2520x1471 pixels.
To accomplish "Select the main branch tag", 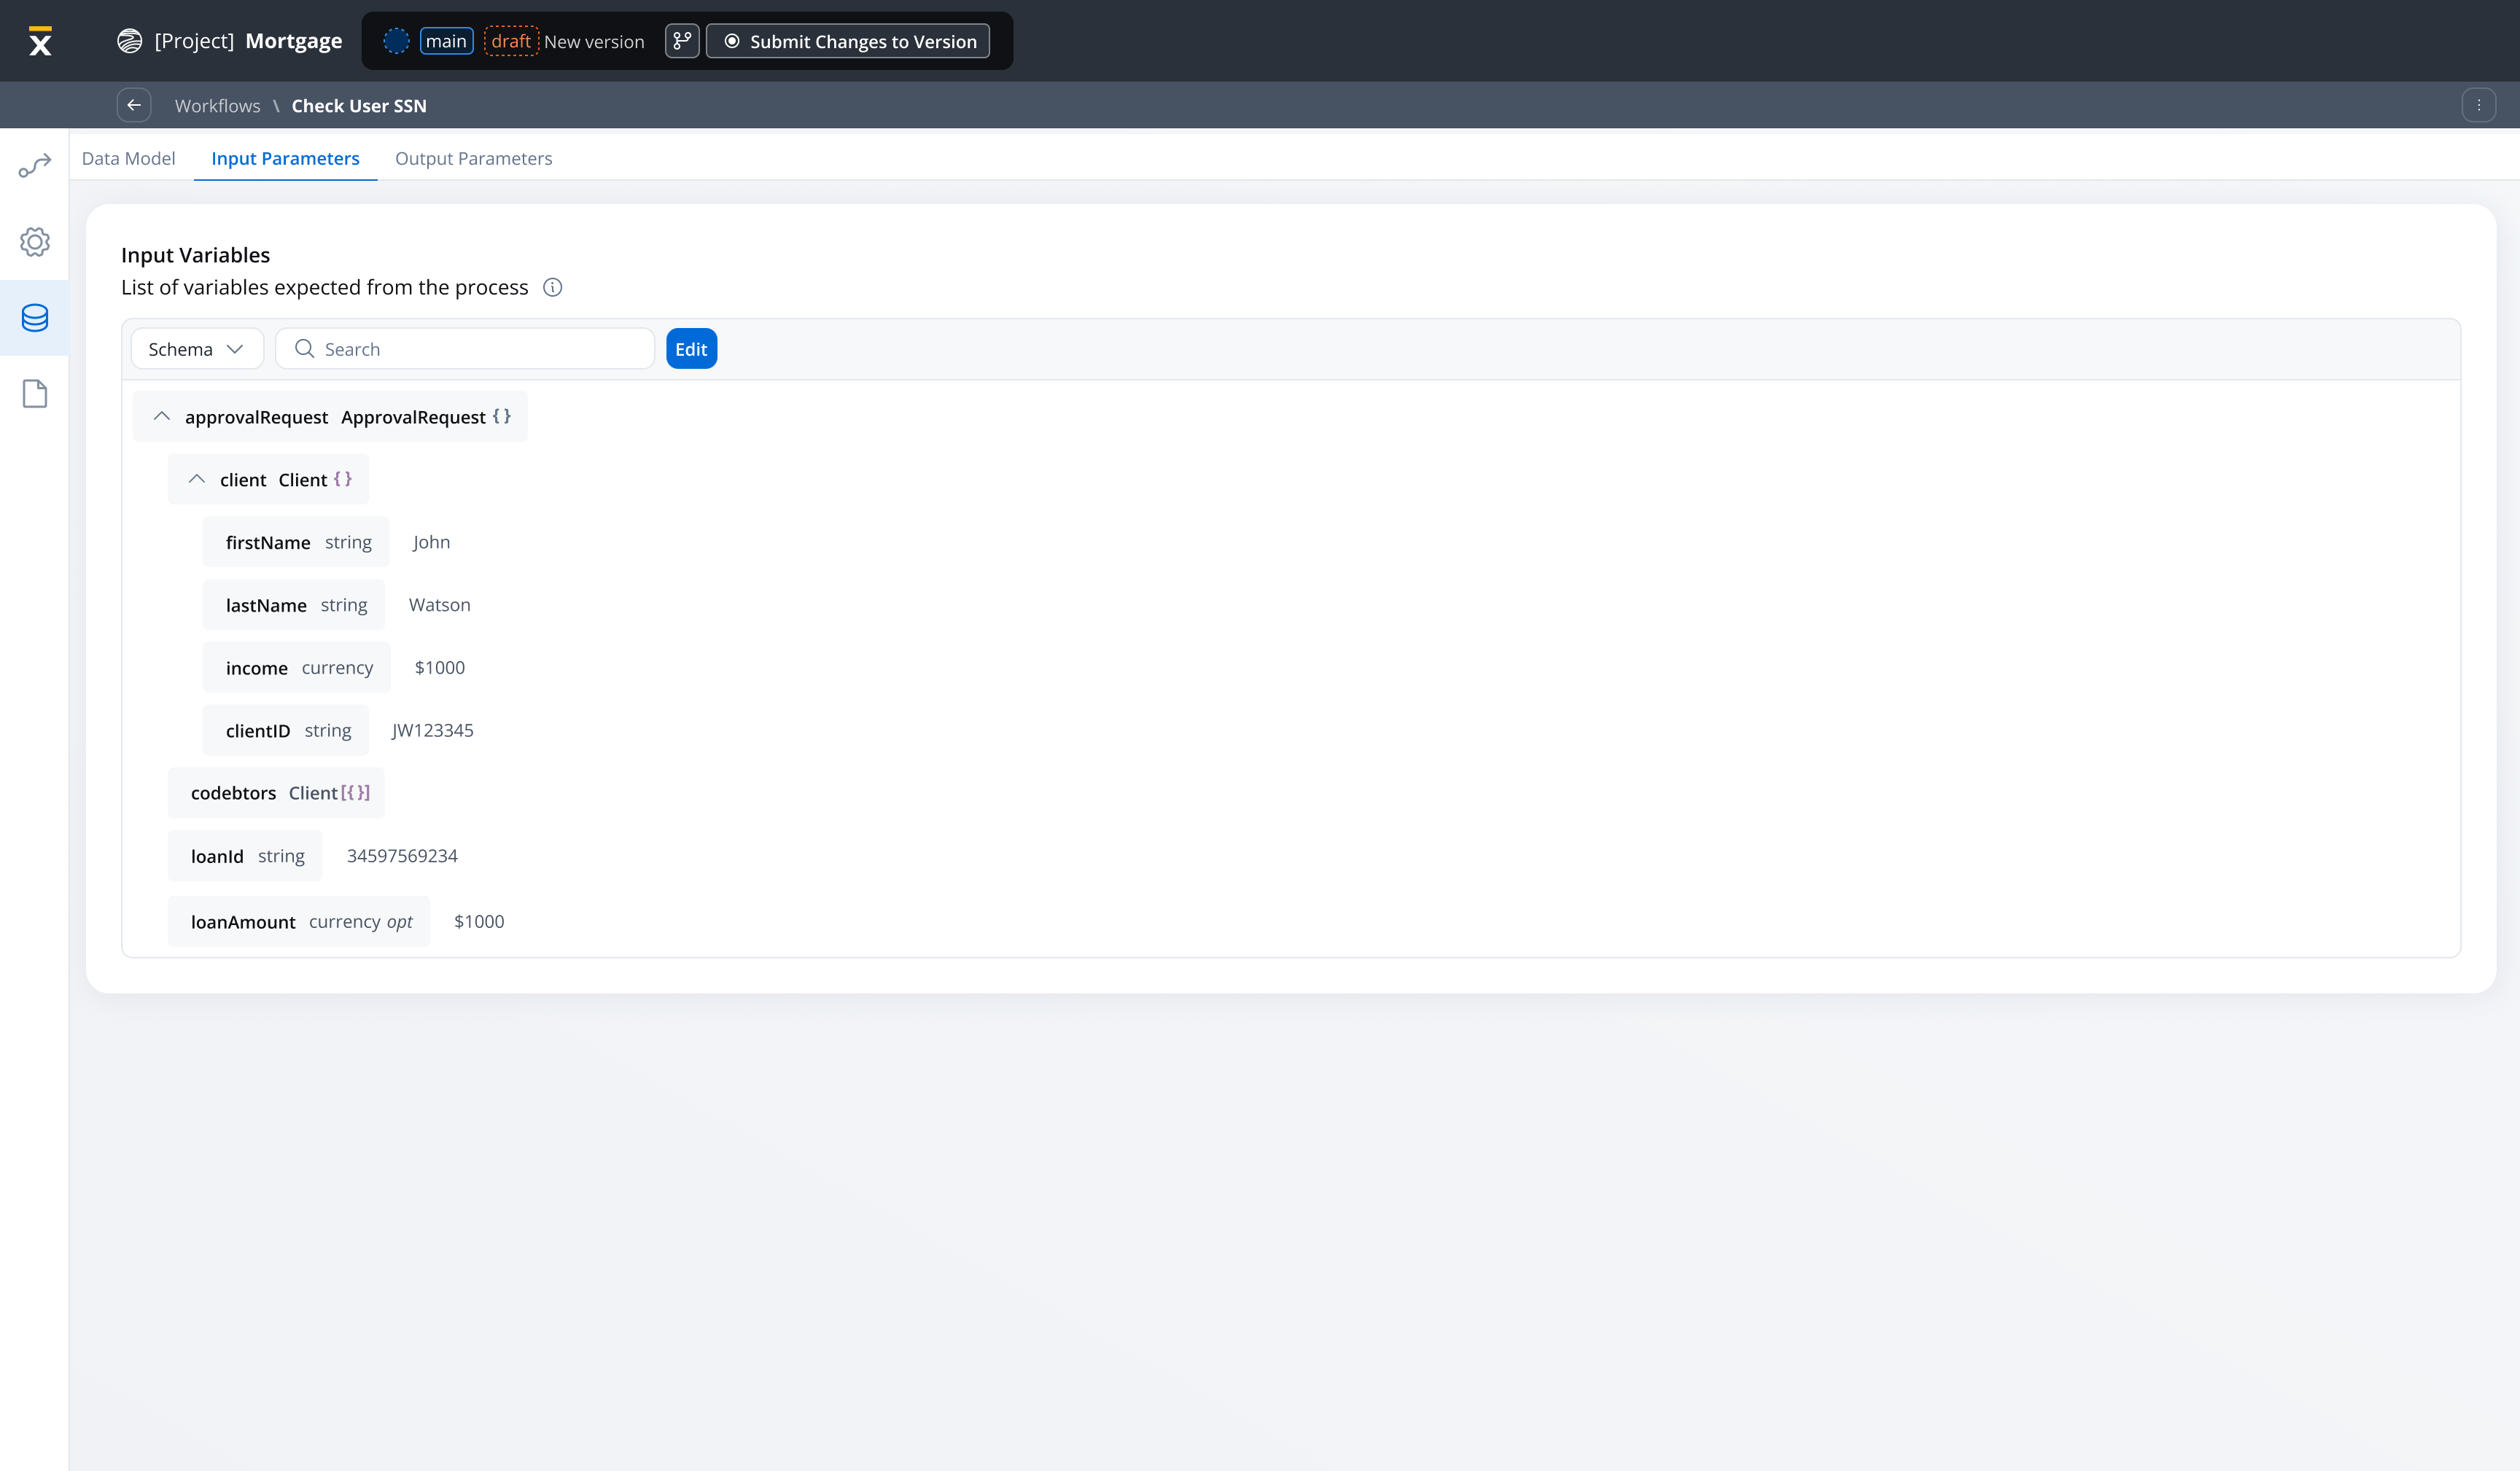I will 446,41.
